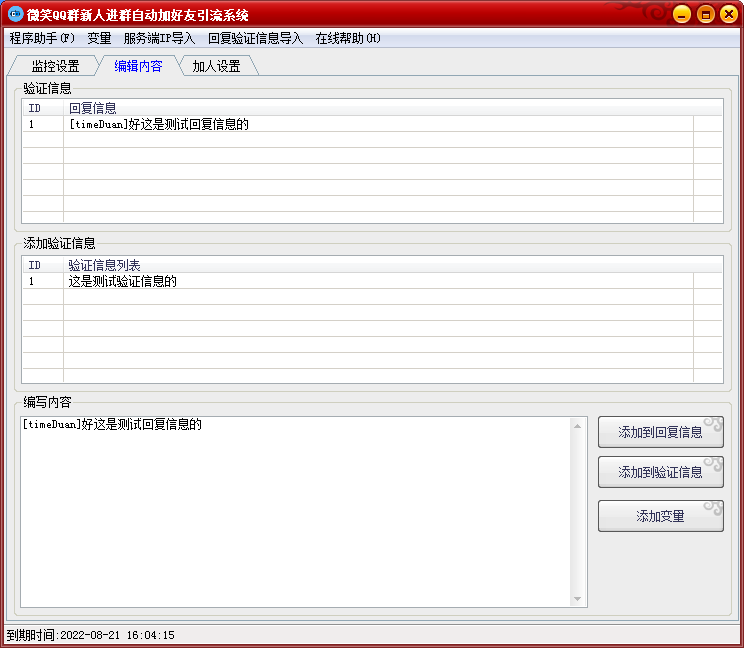This screenshot has width=744, height=648.
Task: Switch to the 加人设置 tab
Action: tap(216, 66)
